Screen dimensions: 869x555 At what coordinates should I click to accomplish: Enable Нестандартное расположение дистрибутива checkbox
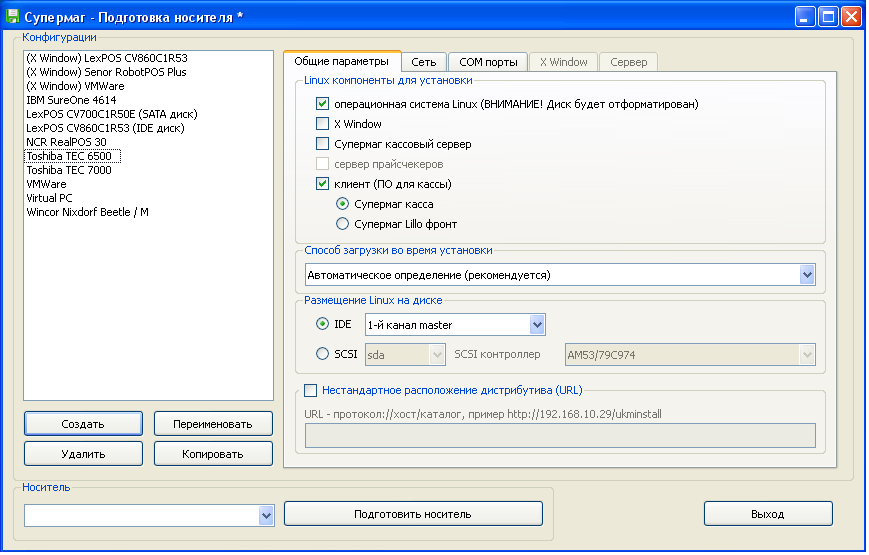[310, 390]
